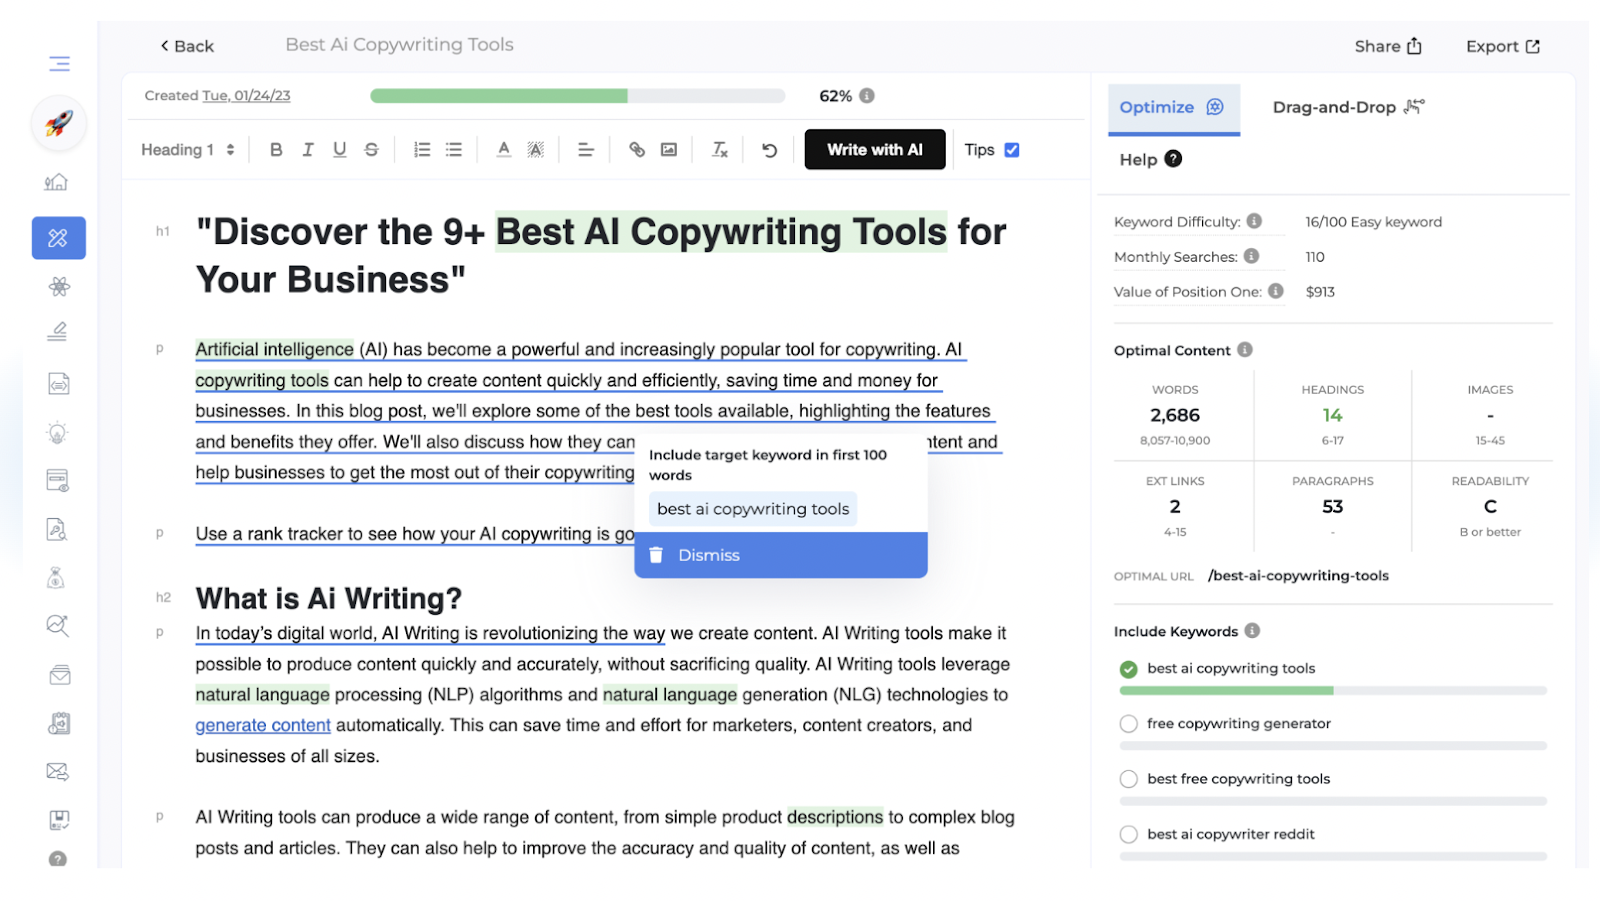Insert a hyperlink

(x=637, y=150)
